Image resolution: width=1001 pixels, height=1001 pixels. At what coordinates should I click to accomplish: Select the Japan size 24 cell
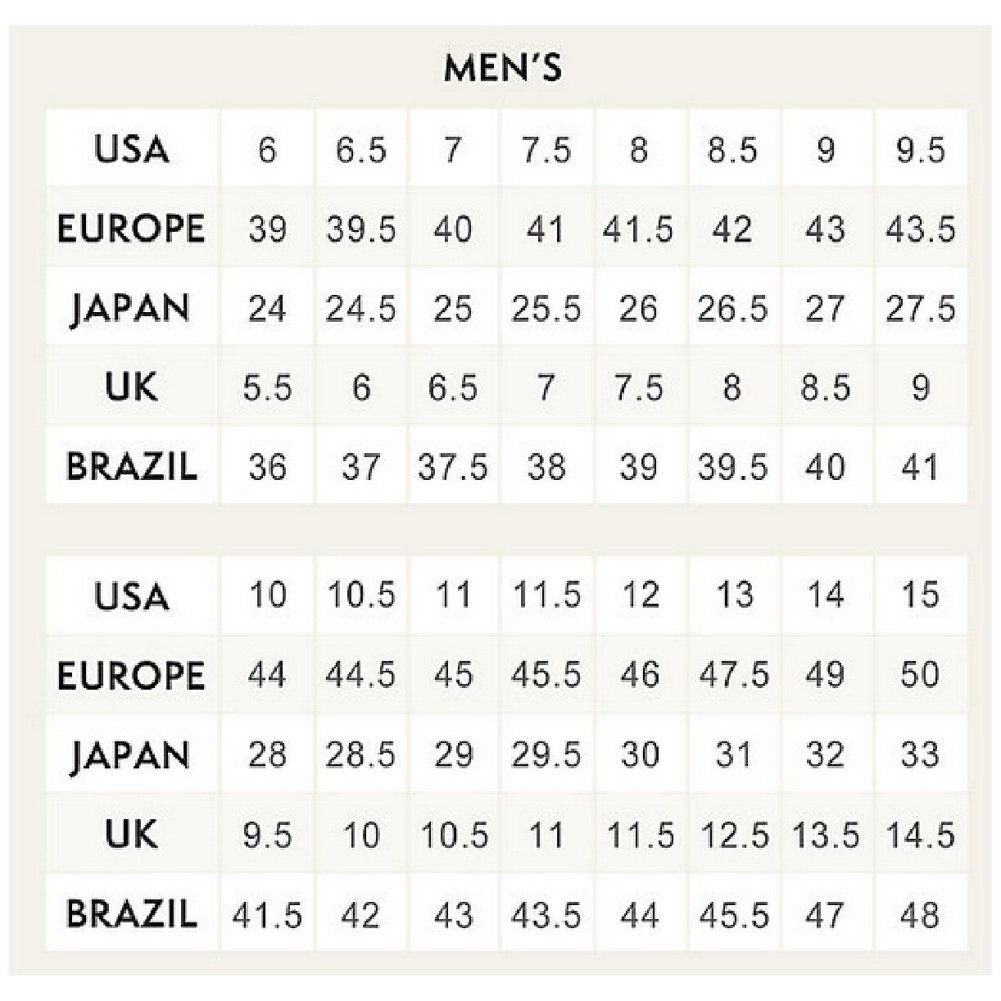click(x=267, y=308)
